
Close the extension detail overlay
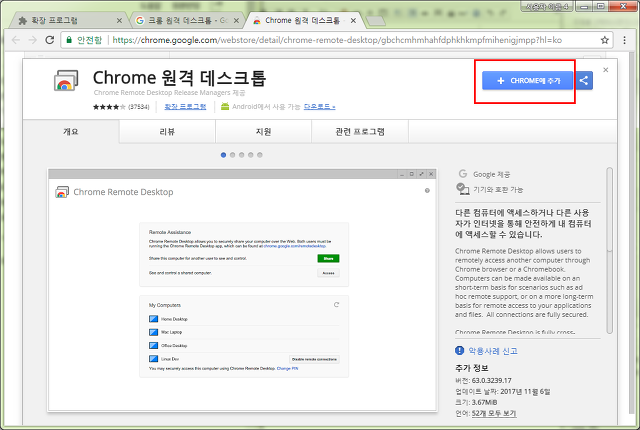(x=606, y=70)
